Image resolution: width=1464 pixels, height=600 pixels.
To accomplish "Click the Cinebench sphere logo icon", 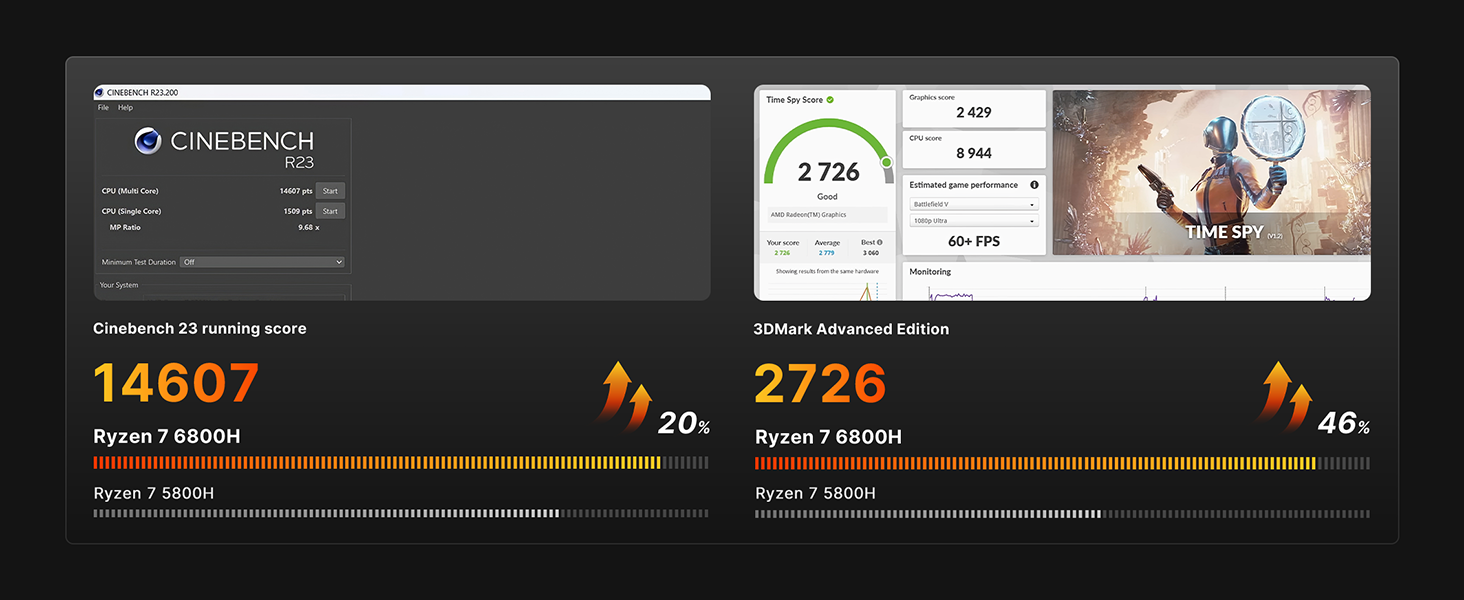I will tap(148, 141).
